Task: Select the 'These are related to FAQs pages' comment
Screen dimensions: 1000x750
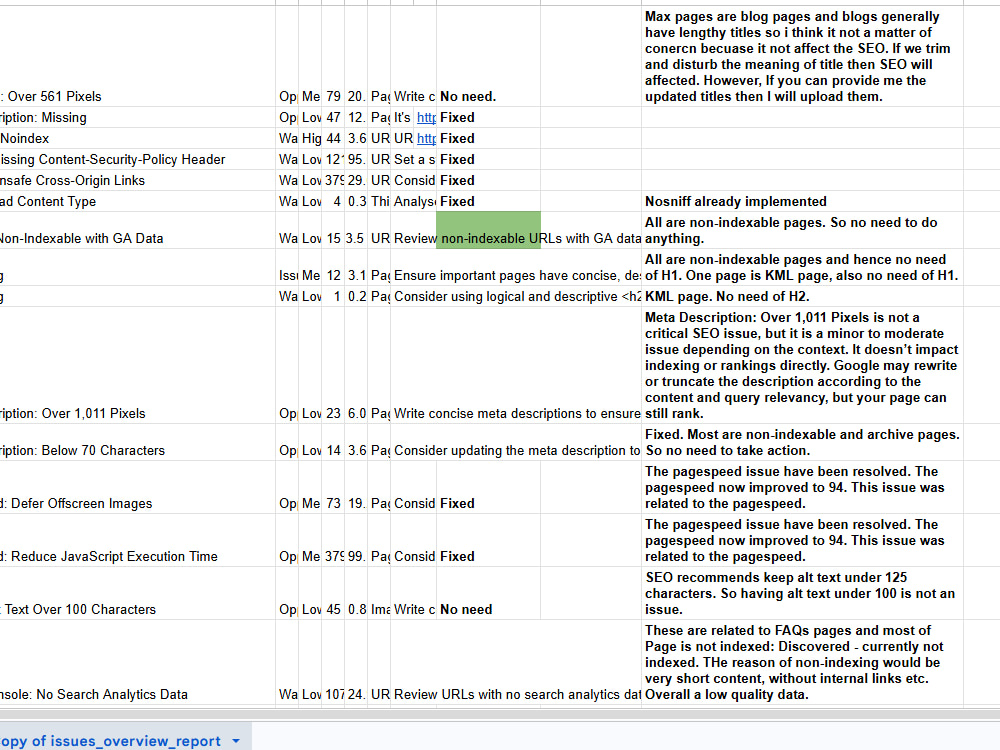Action: coord(802,662)
